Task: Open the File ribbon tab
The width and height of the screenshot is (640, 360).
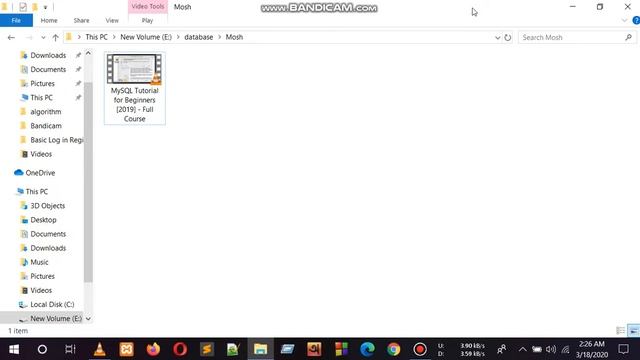Action: click(16, 20)
